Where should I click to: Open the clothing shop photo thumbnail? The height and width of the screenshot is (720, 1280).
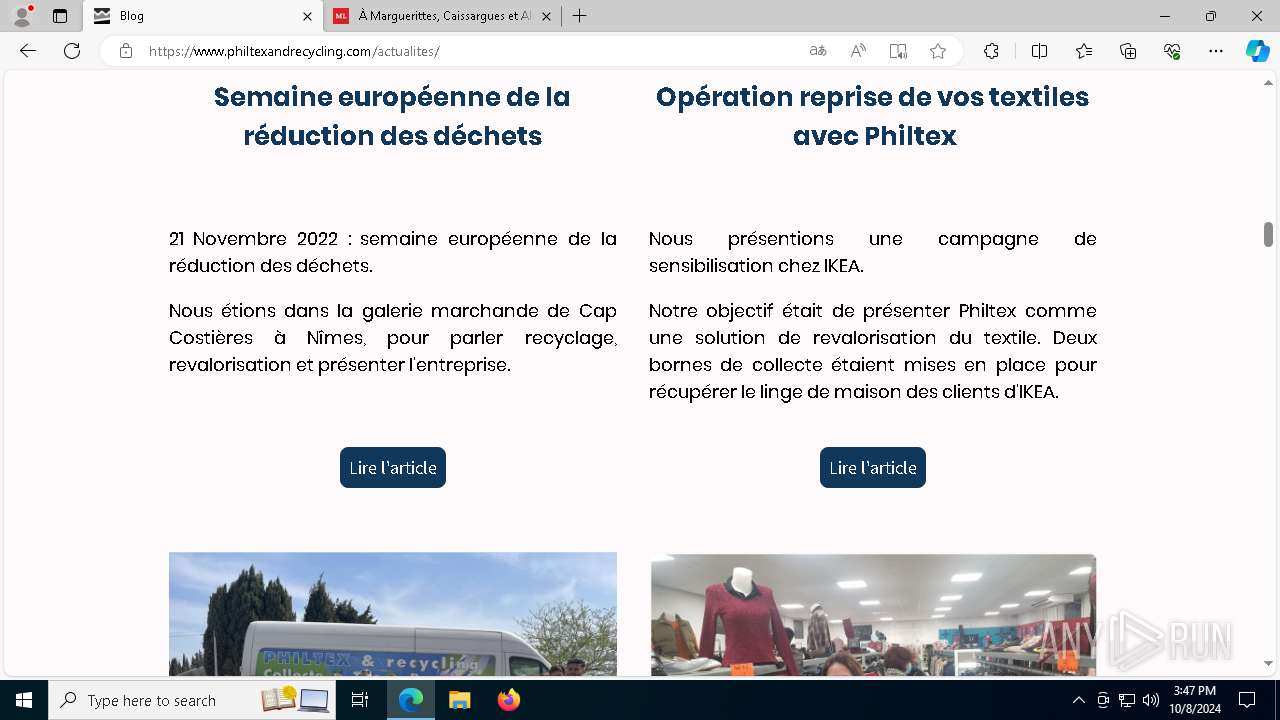coord(873,614)
